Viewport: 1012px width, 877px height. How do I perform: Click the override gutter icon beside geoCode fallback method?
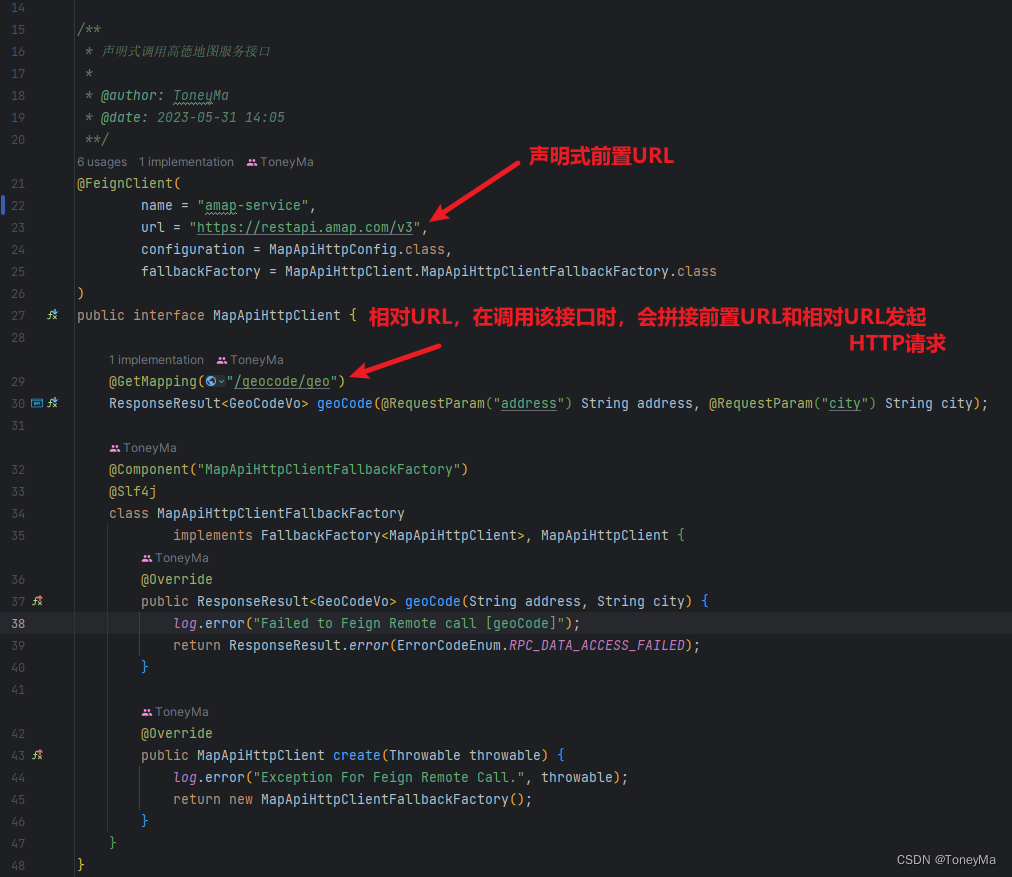[38, 601]
